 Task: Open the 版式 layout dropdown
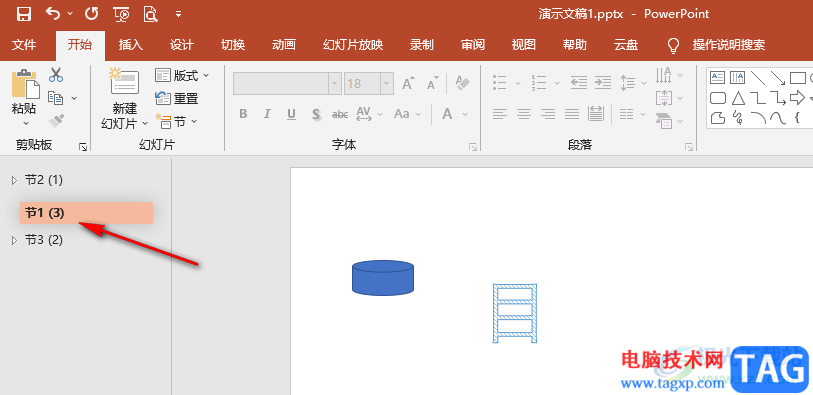(x=182, y=76)
